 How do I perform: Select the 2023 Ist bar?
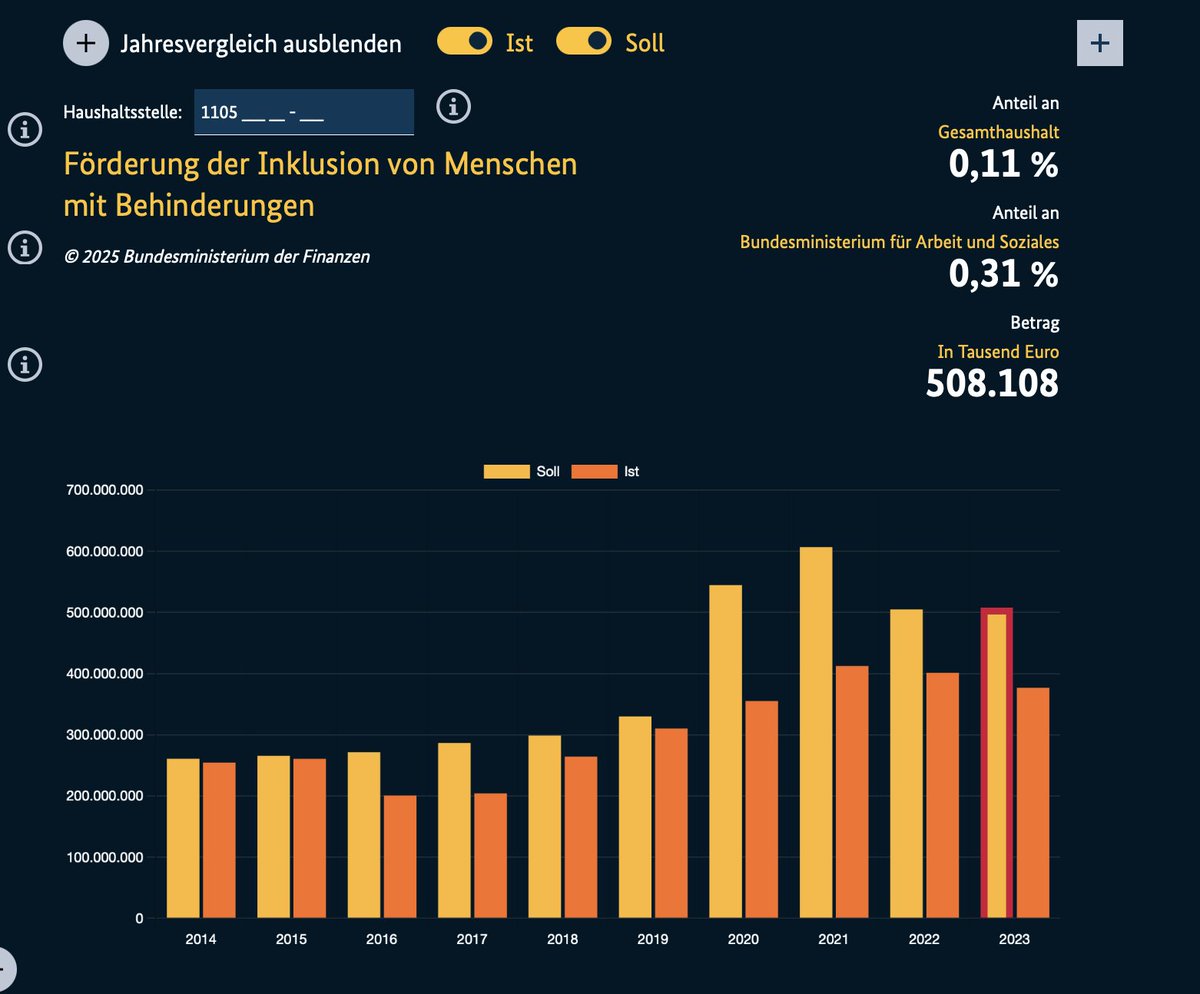(x=1033, y=803)
